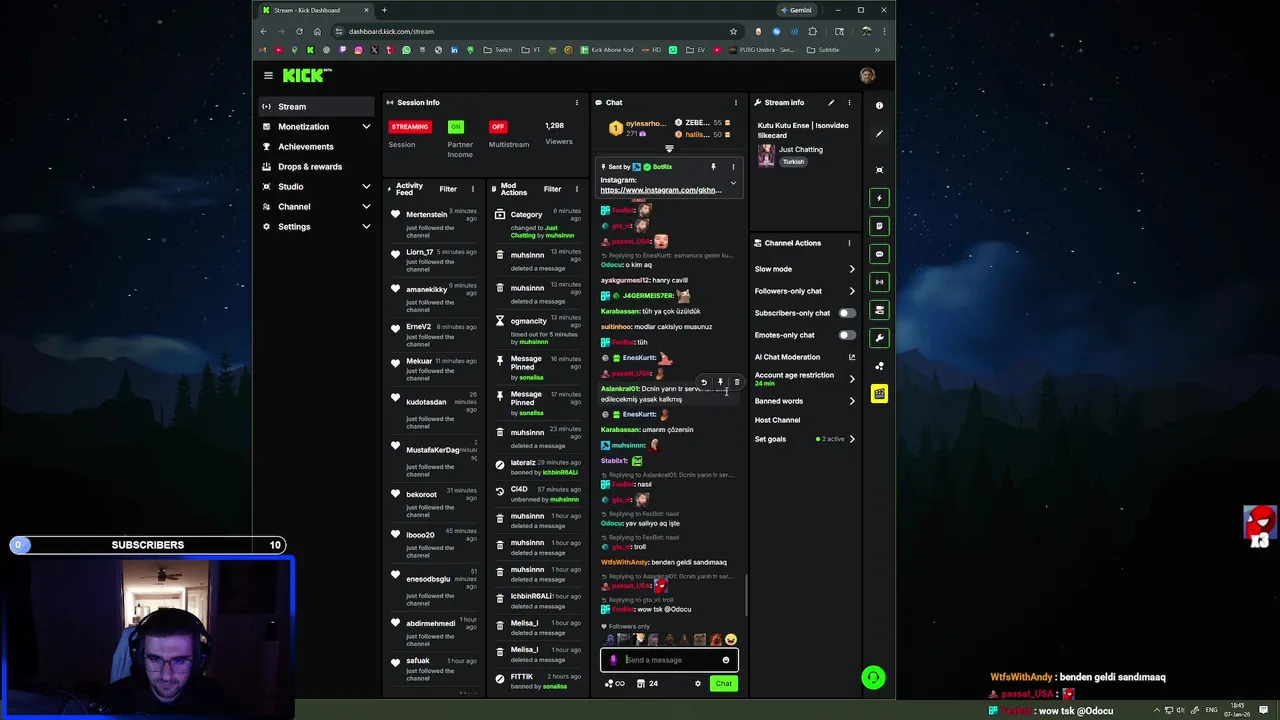
Task: Click the lightning bolt icon in right toolbar
Action: pos(879,198)
